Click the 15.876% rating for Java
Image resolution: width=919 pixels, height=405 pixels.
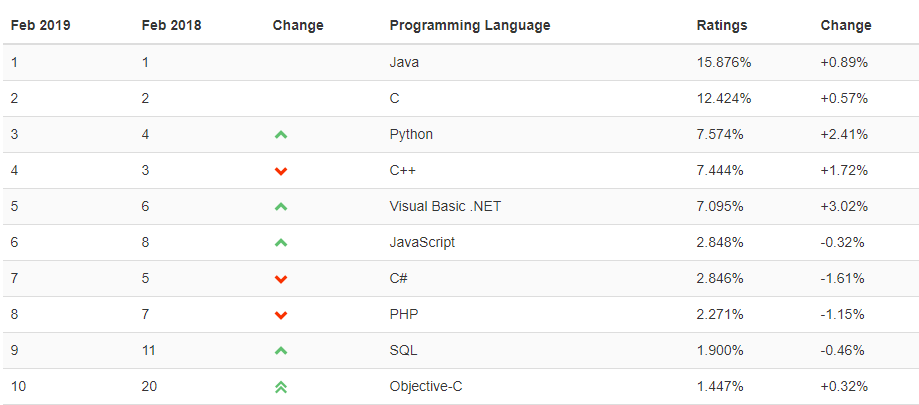[x=724, y=62]
